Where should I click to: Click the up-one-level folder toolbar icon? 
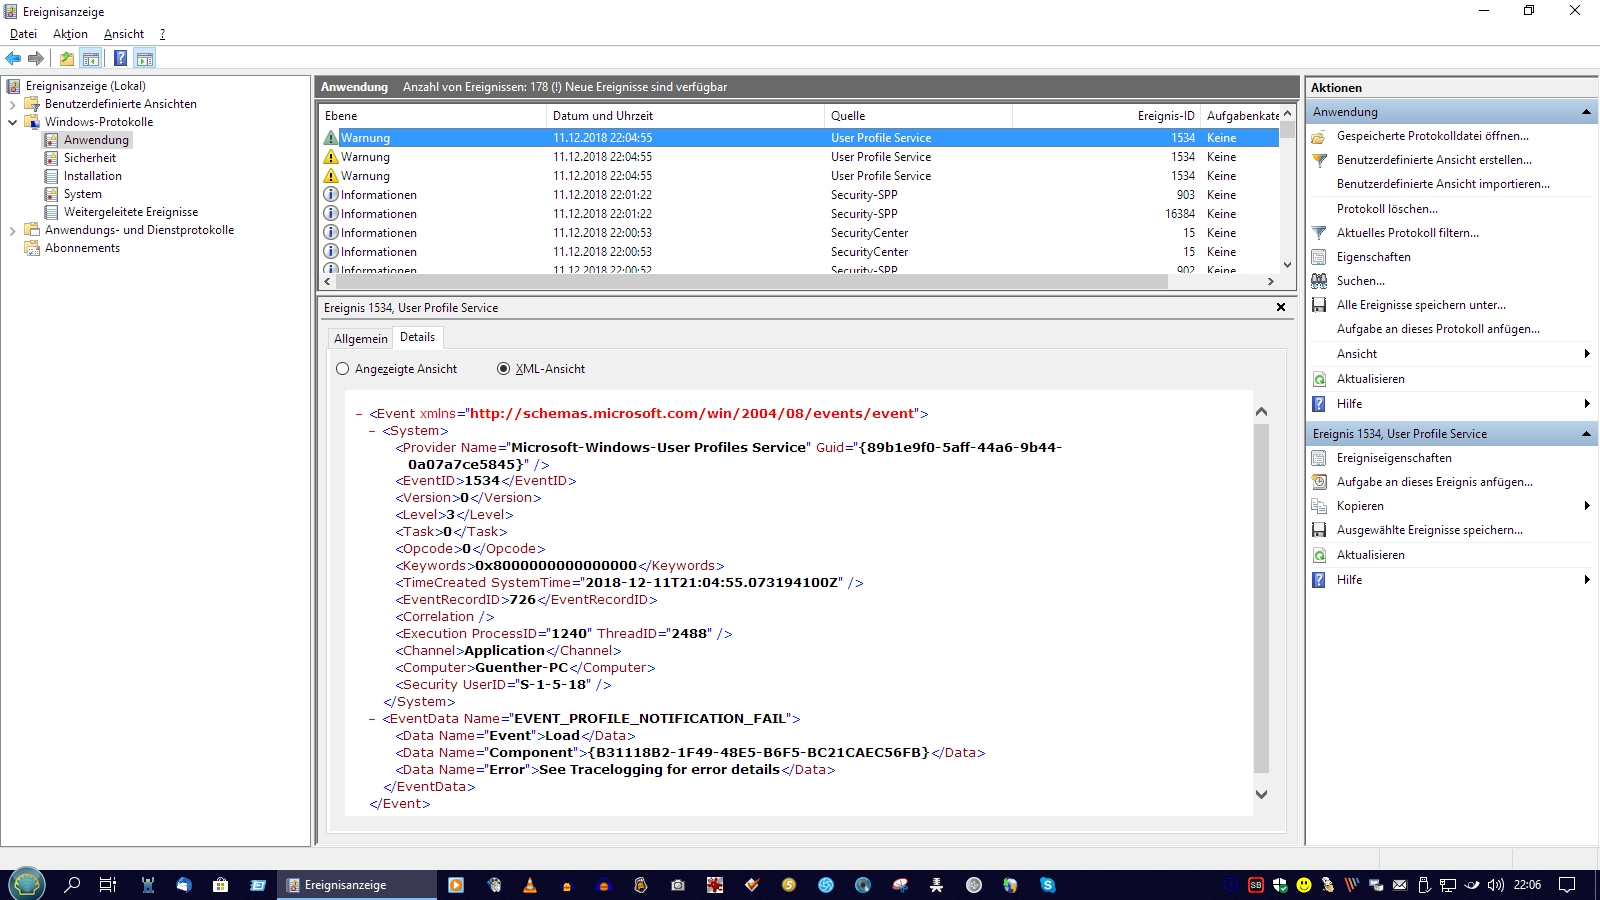[x=66, y=58]
